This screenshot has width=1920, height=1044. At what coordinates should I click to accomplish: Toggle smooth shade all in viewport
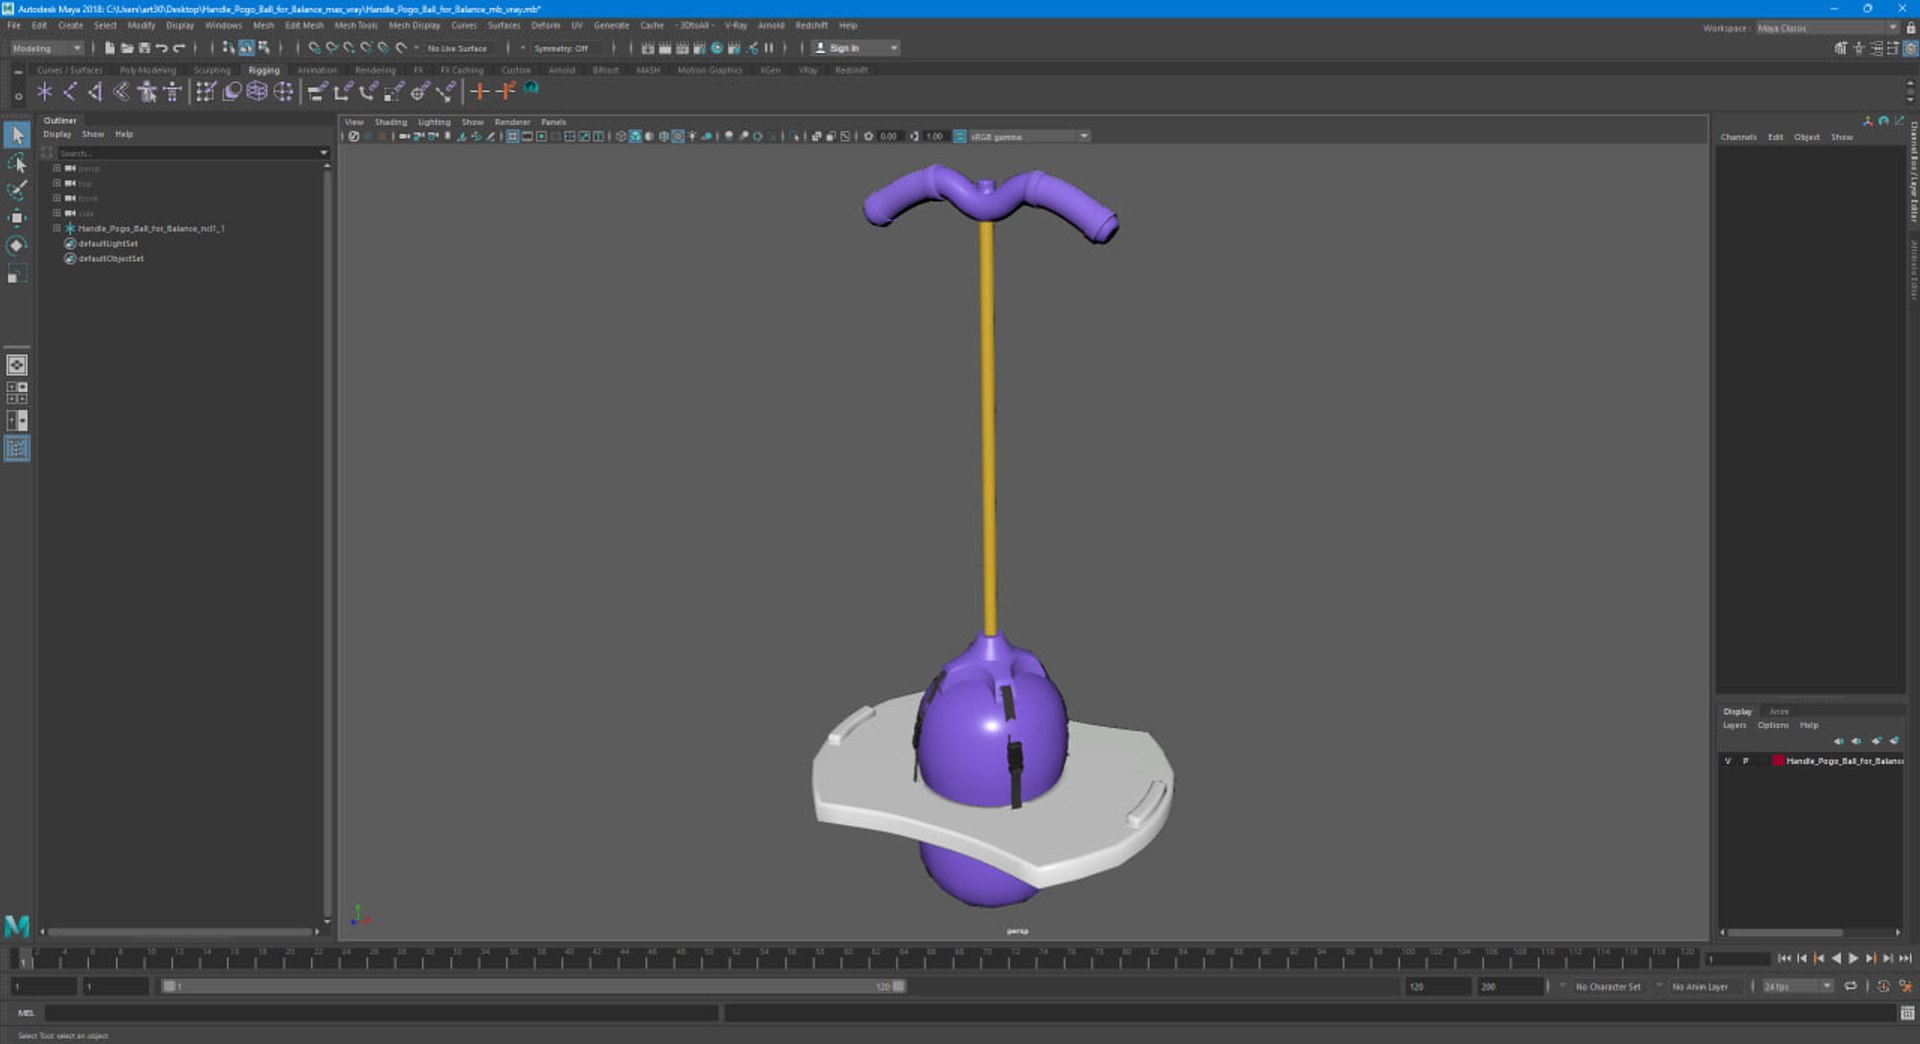(x=635, y=137)
